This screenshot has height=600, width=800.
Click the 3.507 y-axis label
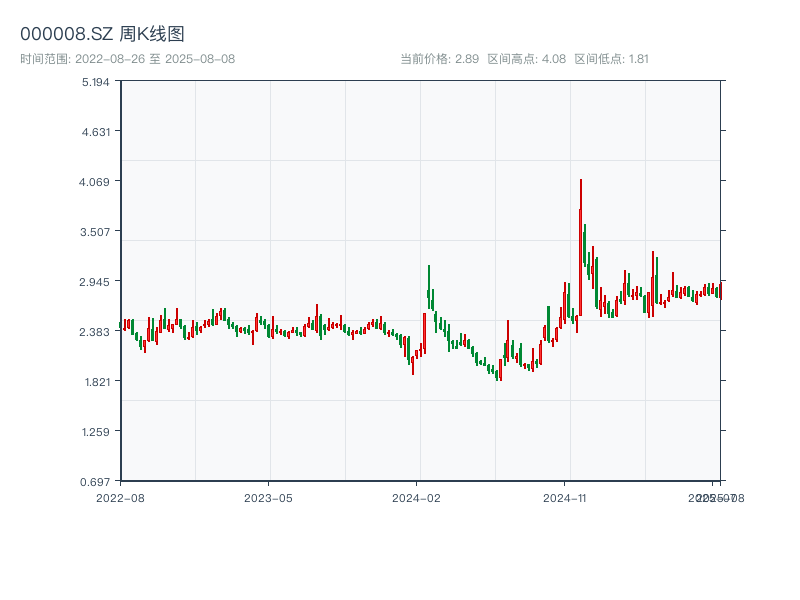(95, 231)
